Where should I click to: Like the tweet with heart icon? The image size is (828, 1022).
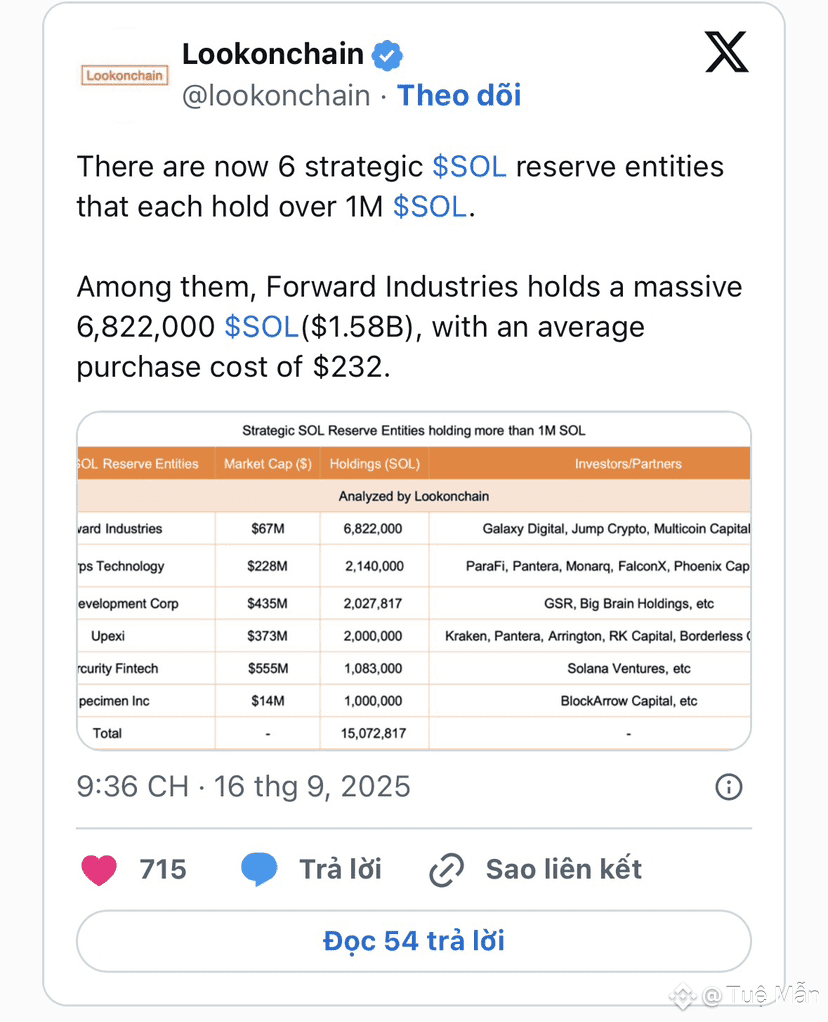click(99, 869)
